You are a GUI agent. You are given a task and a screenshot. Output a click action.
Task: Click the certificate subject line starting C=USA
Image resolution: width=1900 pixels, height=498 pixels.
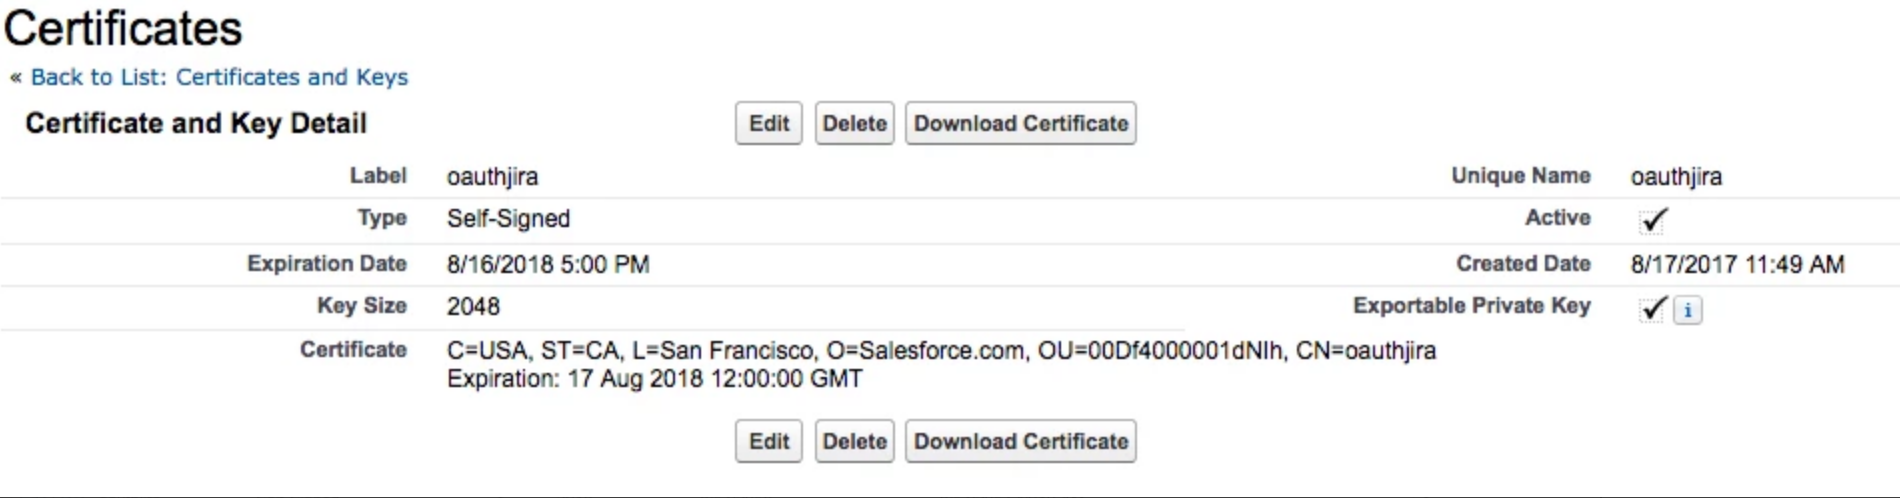(x=940, y=351)
